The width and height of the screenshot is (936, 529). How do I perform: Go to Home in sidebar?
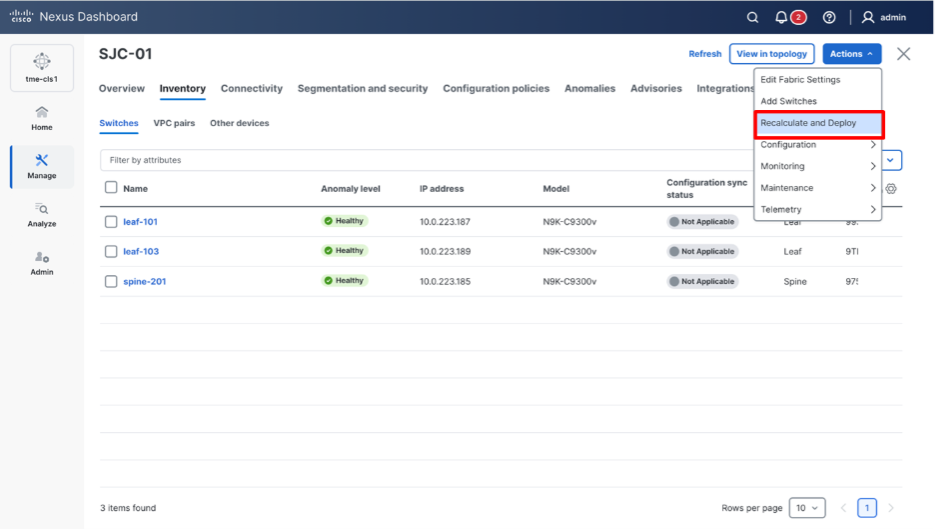[42, 118]
